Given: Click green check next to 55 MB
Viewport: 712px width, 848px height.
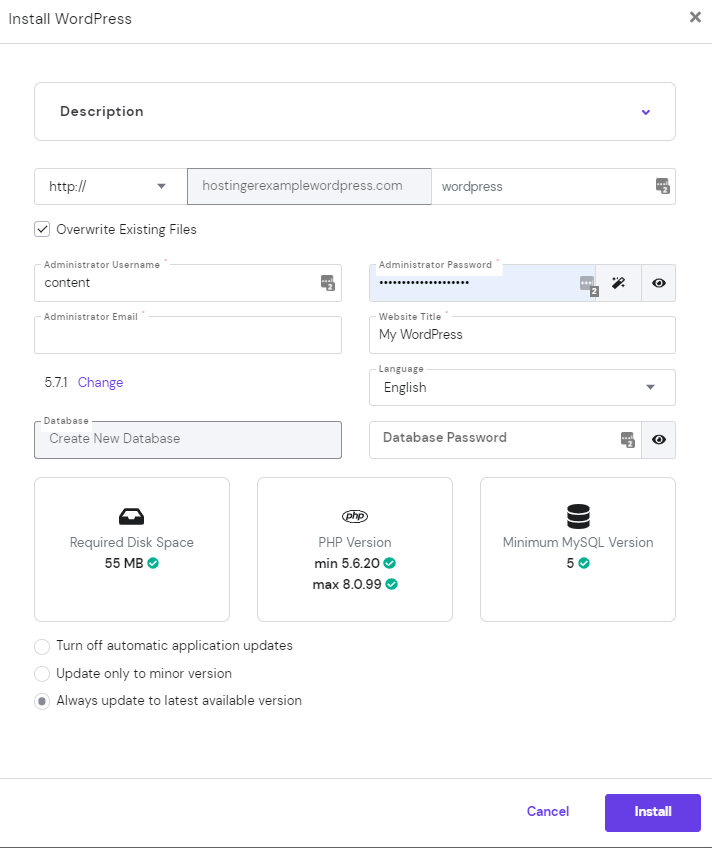Looking at the screenshot, I should coord(154,564).
